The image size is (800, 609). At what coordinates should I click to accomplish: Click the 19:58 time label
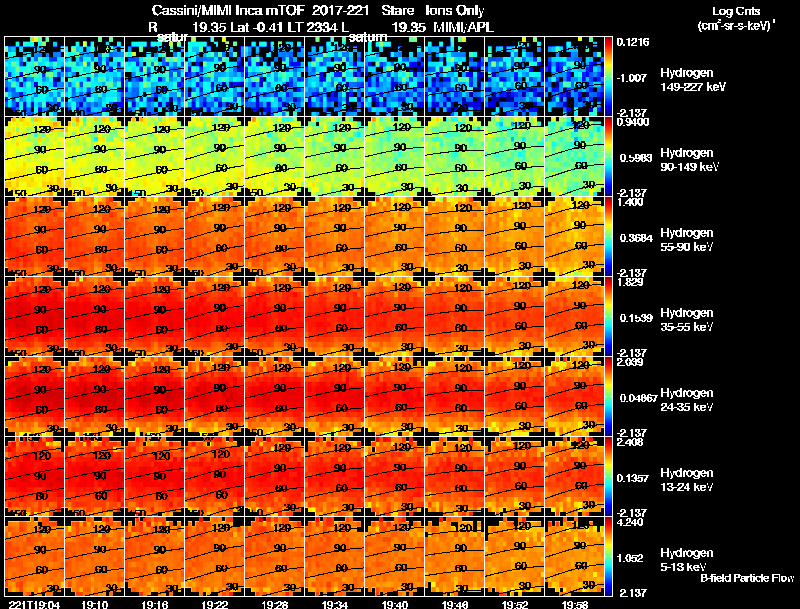[575, 604]
